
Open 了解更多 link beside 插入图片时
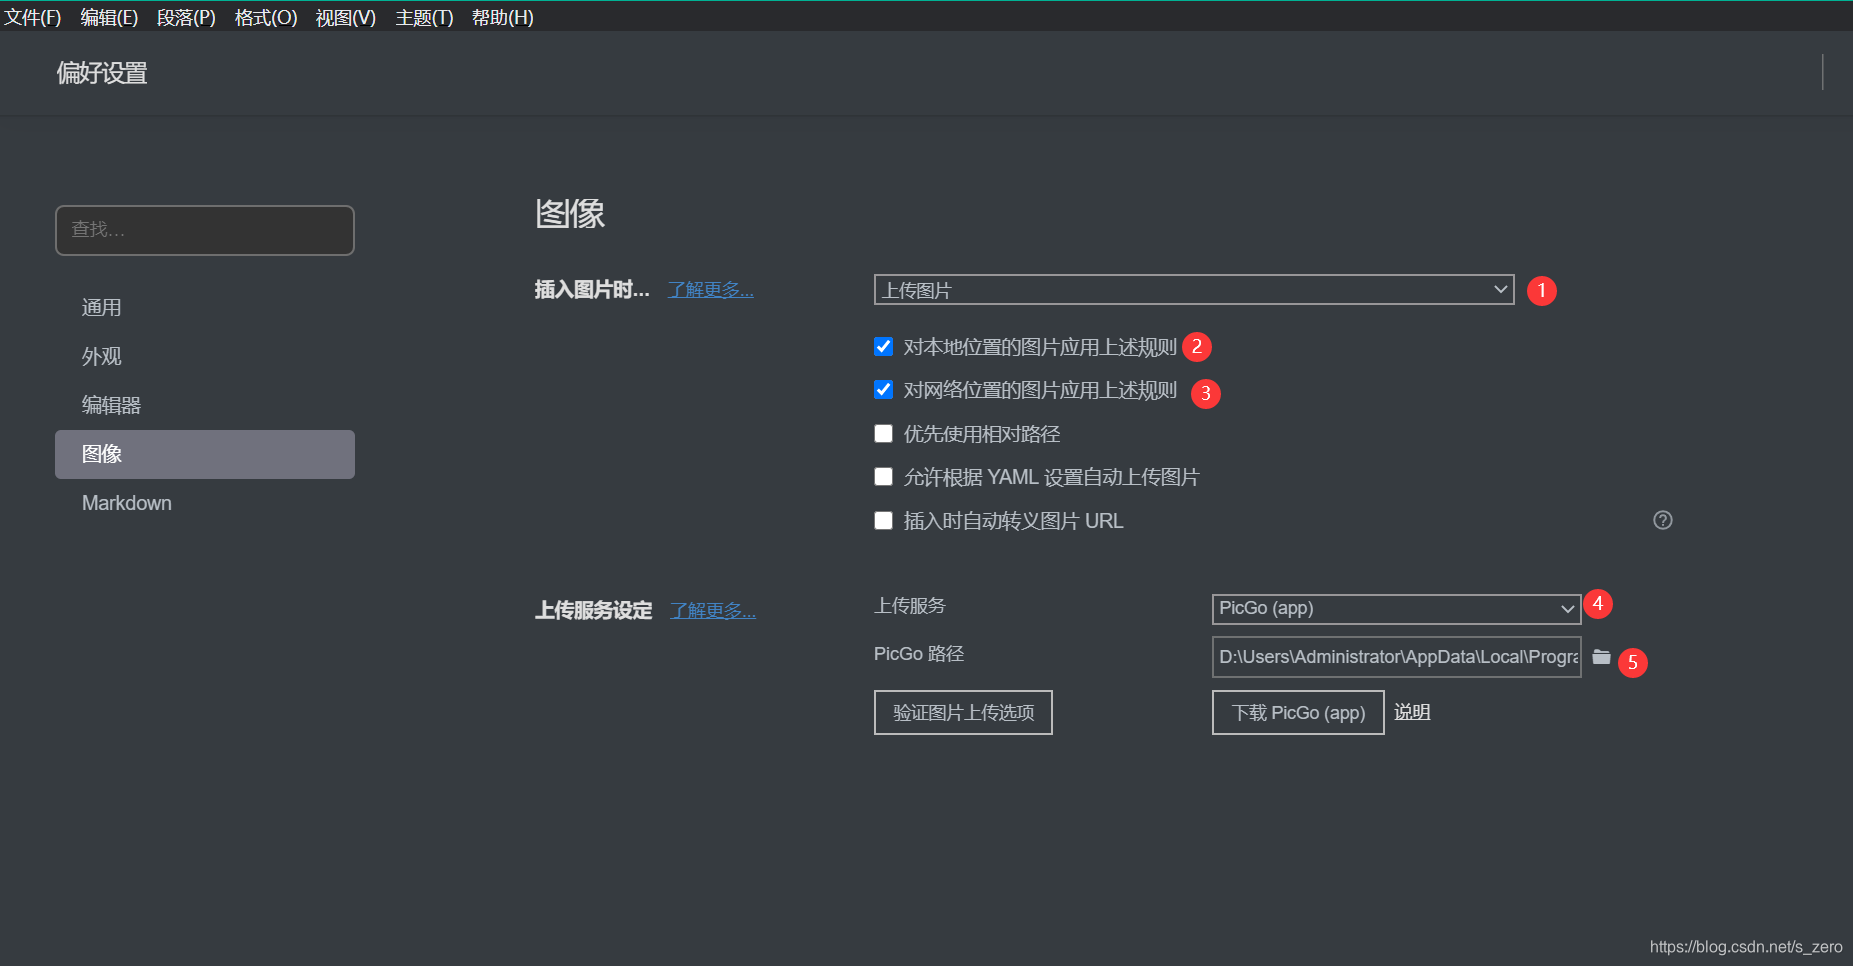[711, 290]
